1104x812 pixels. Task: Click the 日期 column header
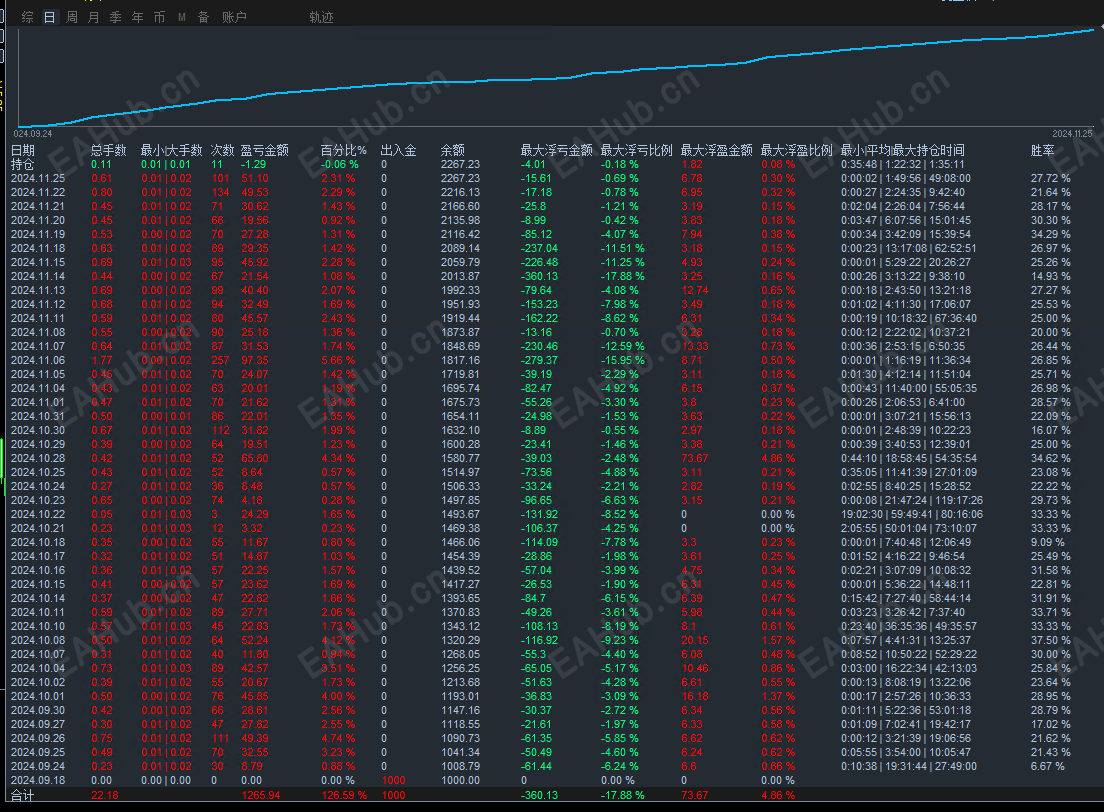(23, 150)
